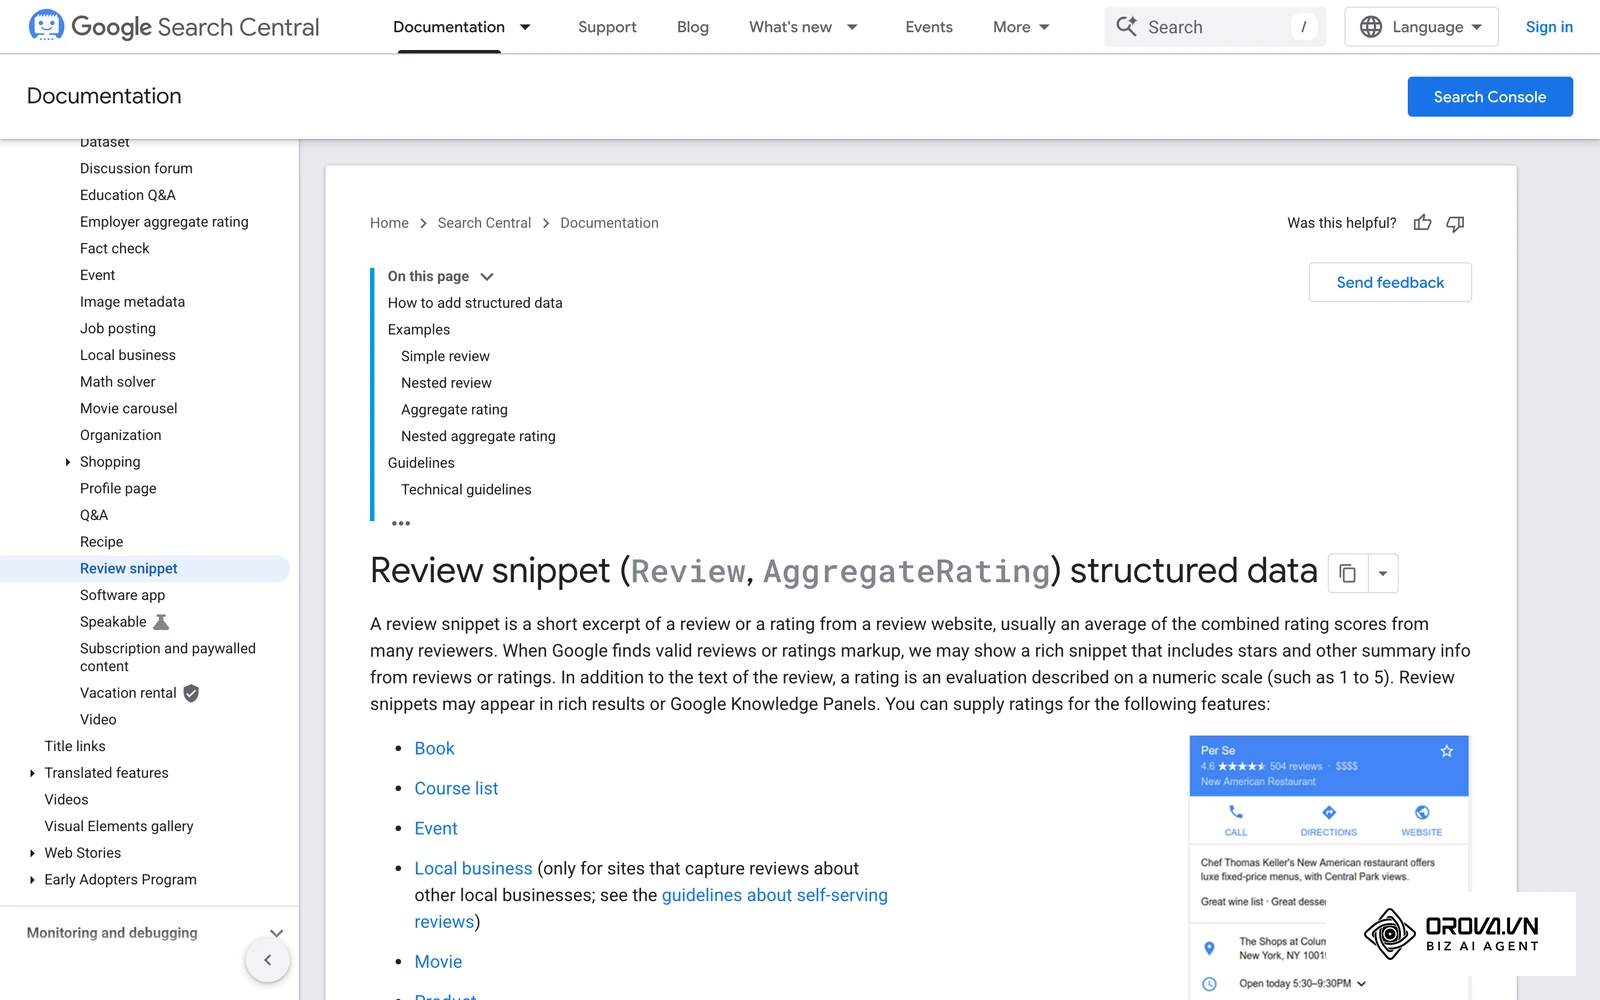Viewport: 1600px width, 1000px height.
Task: Open the Support menu item
Action: [607, 27]
